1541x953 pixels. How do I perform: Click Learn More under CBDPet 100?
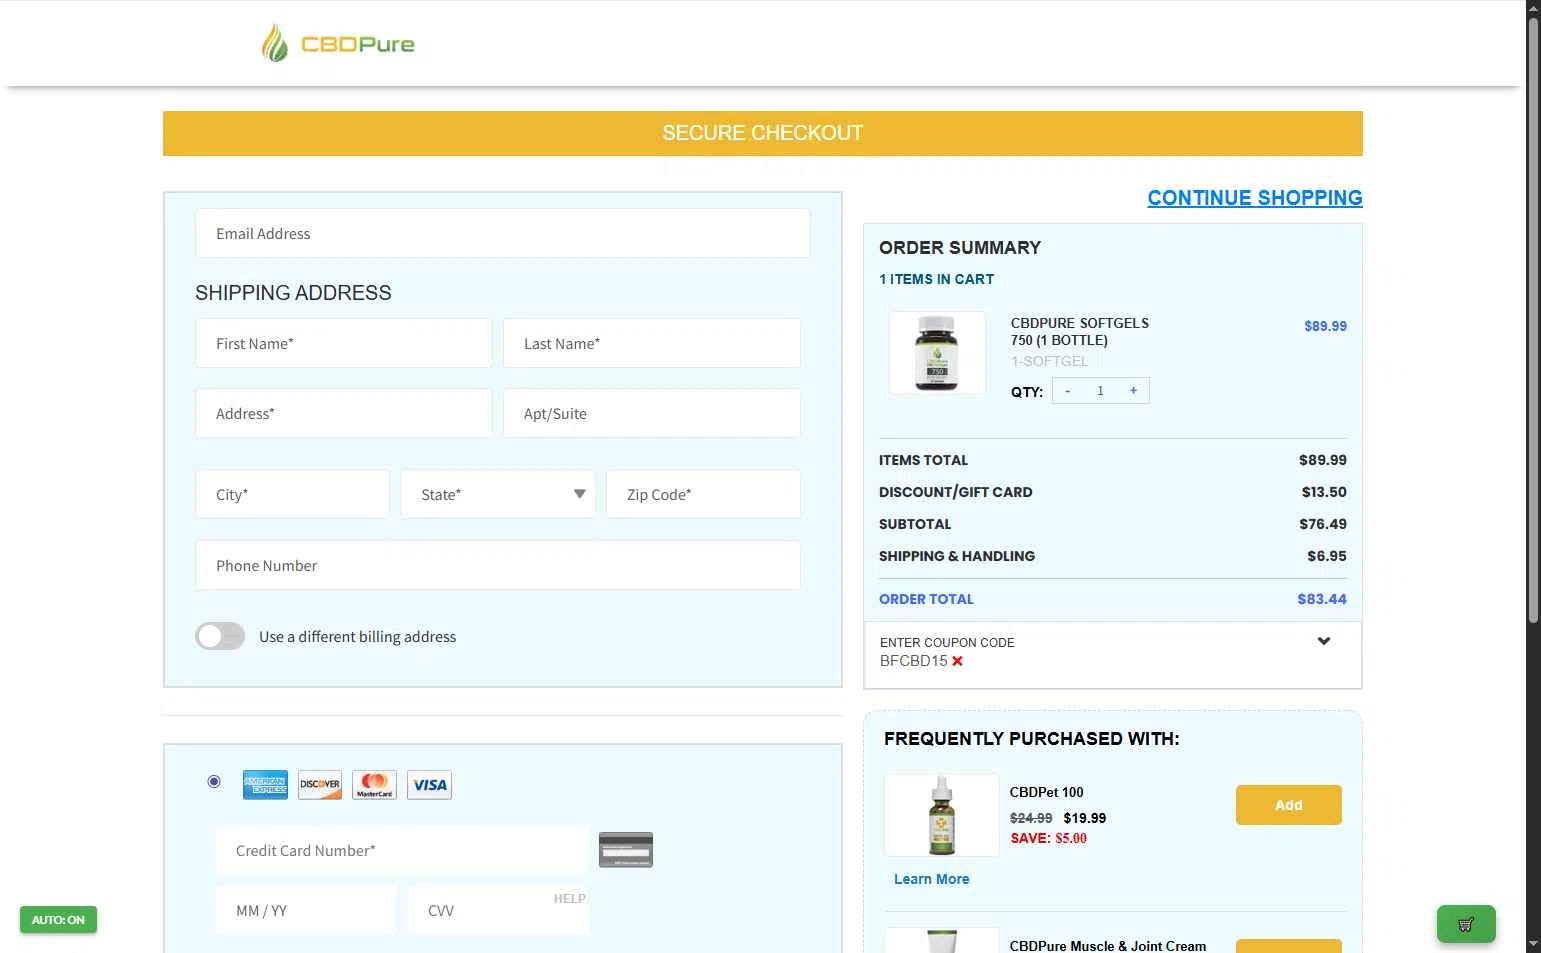point(931,879)
